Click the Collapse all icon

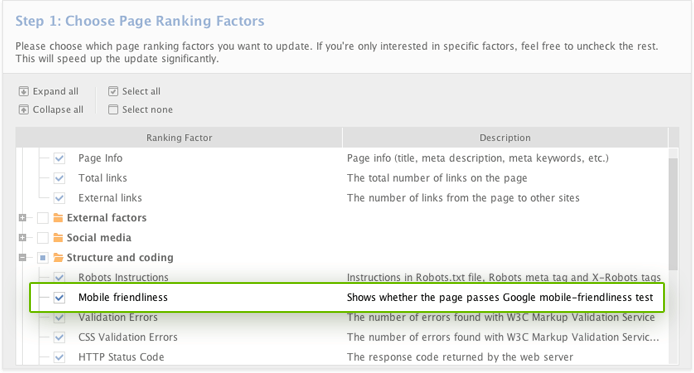click(x=23, y=110)
